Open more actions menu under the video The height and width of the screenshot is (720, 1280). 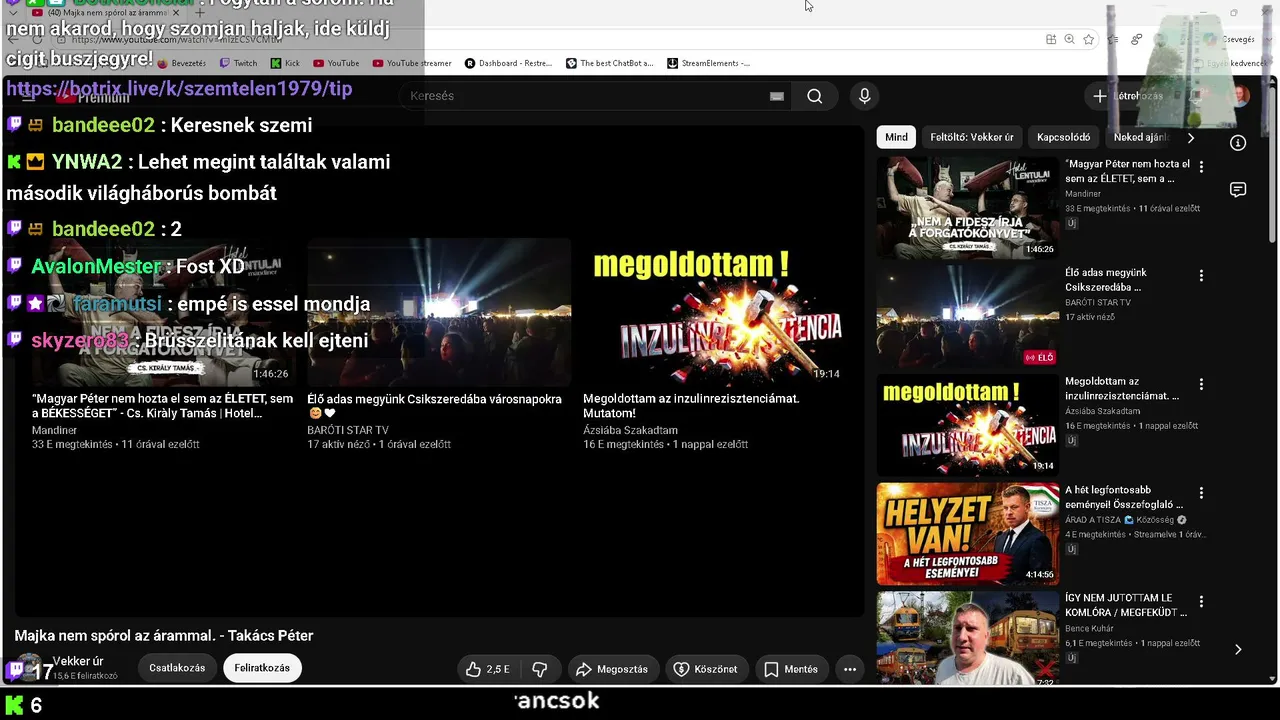(850, 669)
